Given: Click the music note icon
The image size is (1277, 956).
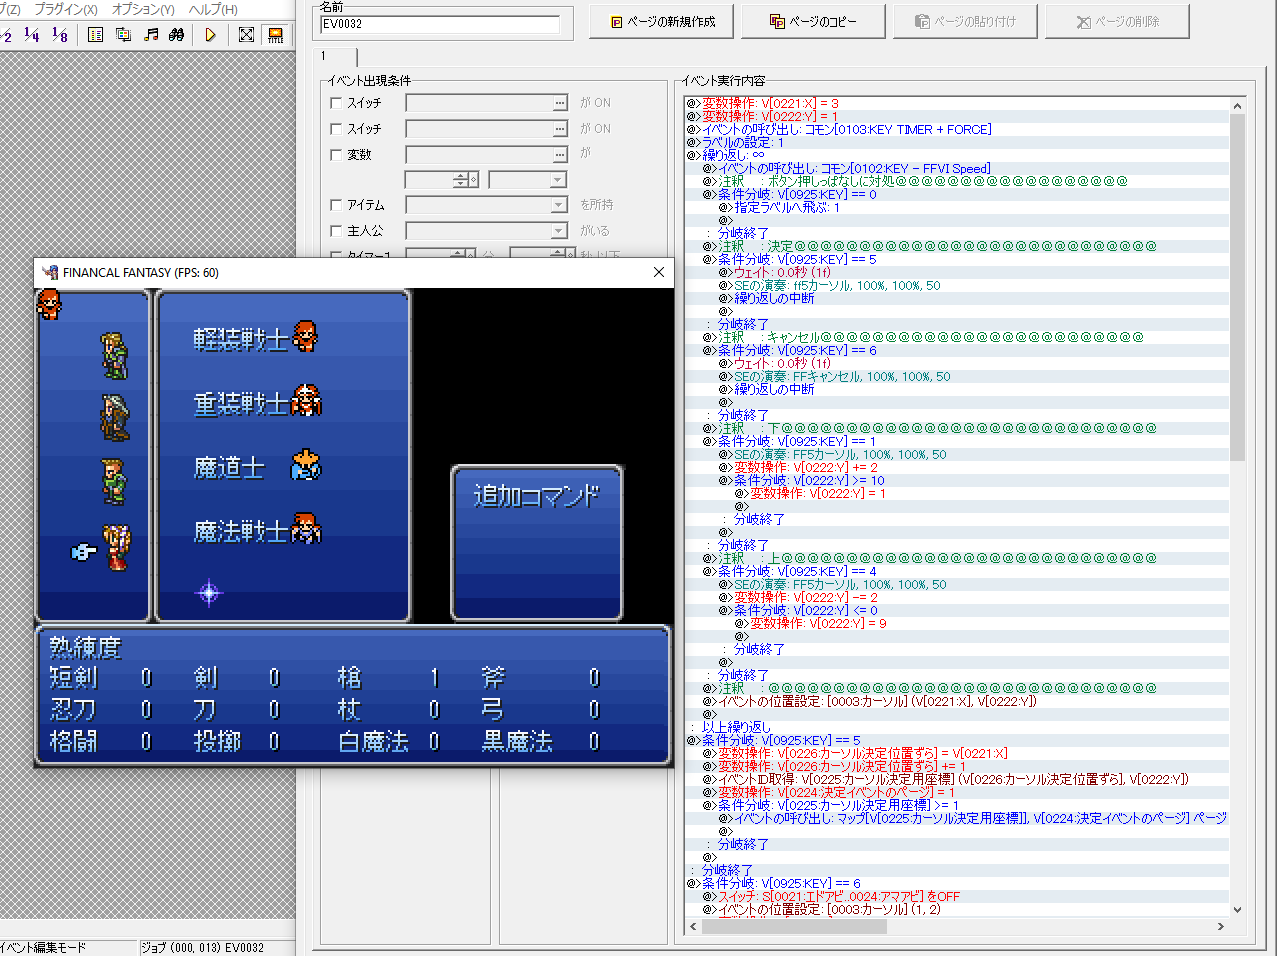Looking at the screenshot, I should (x=151, y=35).
